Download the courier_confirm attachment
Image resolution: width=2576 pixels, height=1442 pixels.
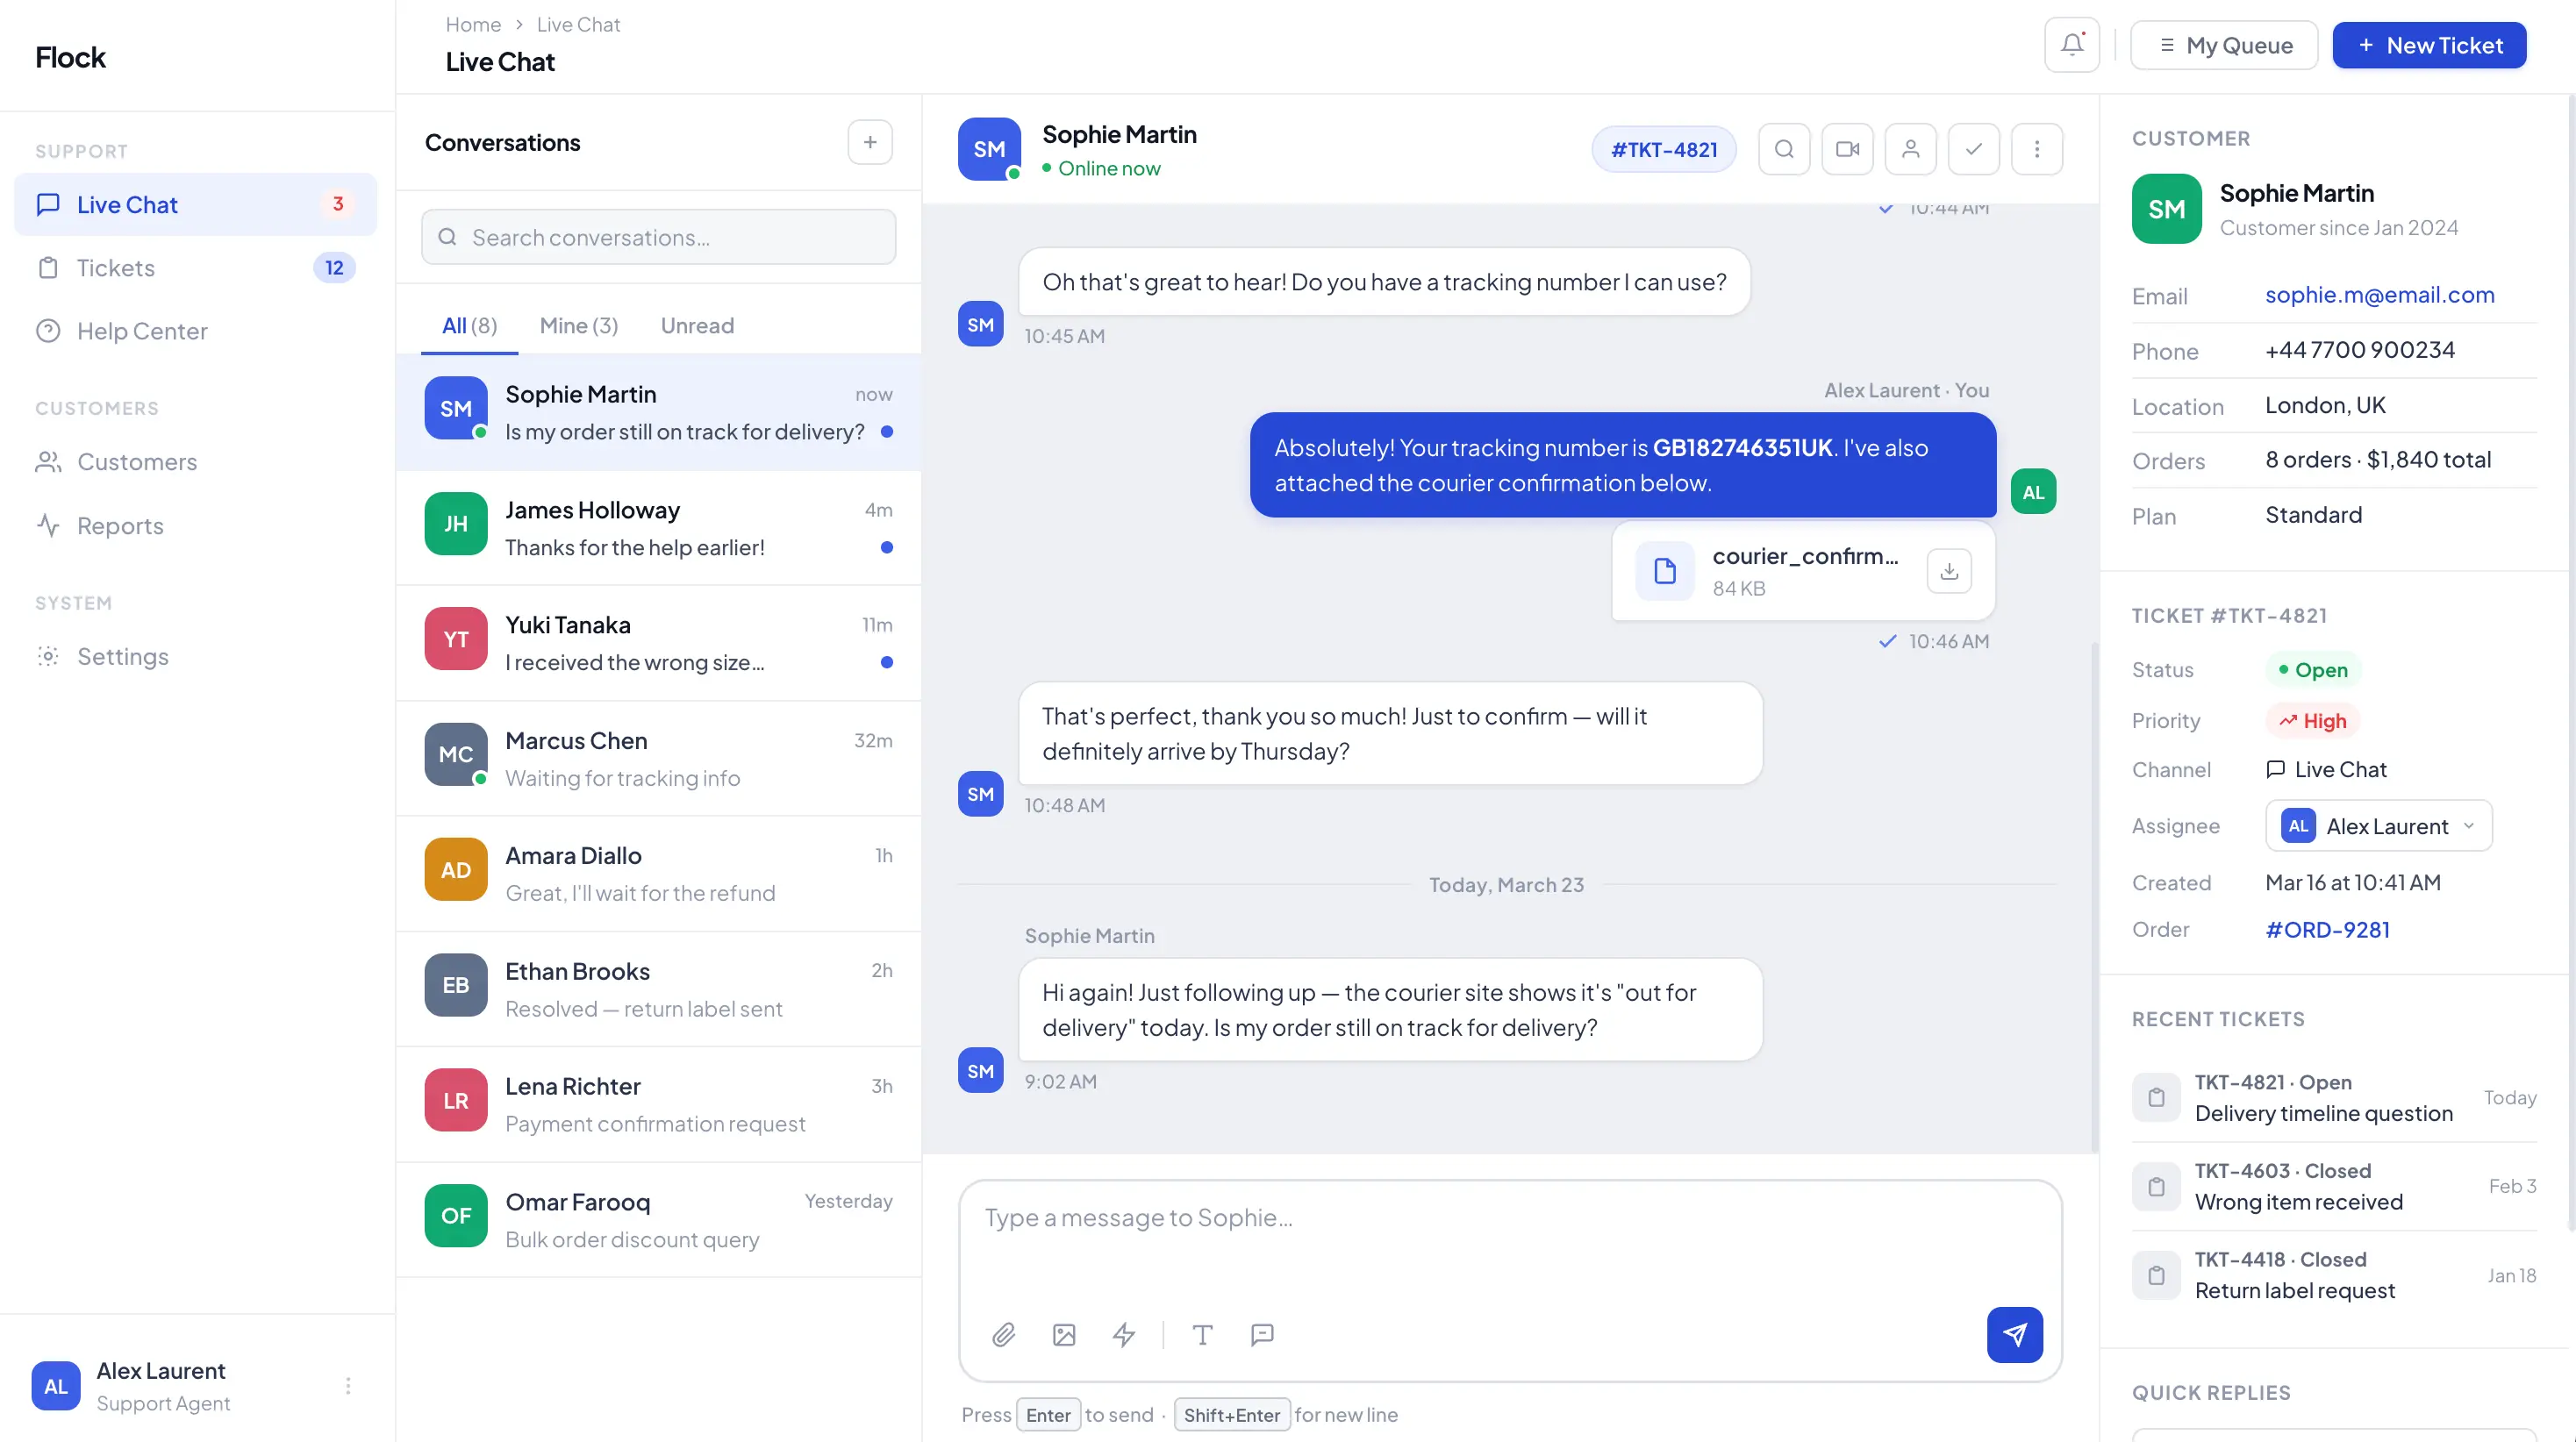point(1949,571)
